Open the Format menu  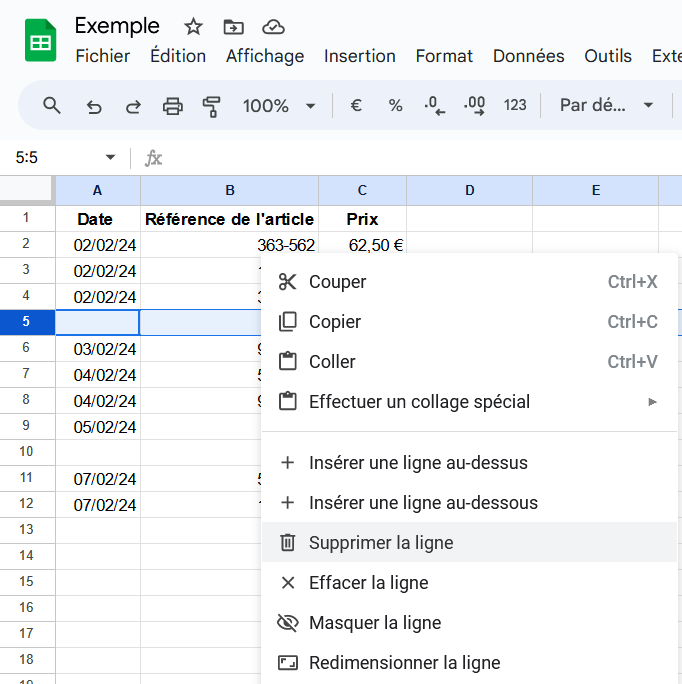tap(444, 56)
